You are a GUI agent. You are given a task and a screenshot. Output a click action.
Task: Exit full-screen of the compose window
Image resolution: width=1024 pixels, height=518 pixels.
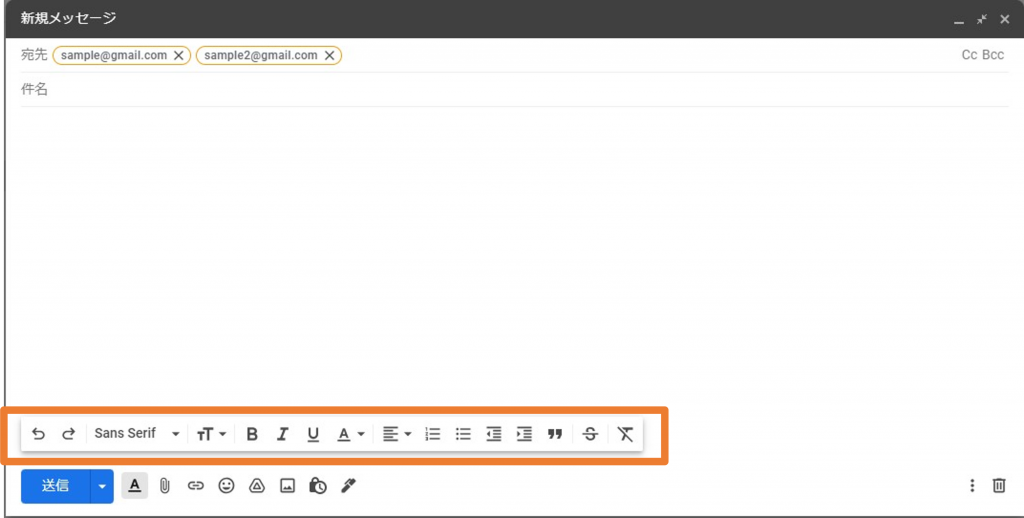pyautogui.click(x=982, y=20)
